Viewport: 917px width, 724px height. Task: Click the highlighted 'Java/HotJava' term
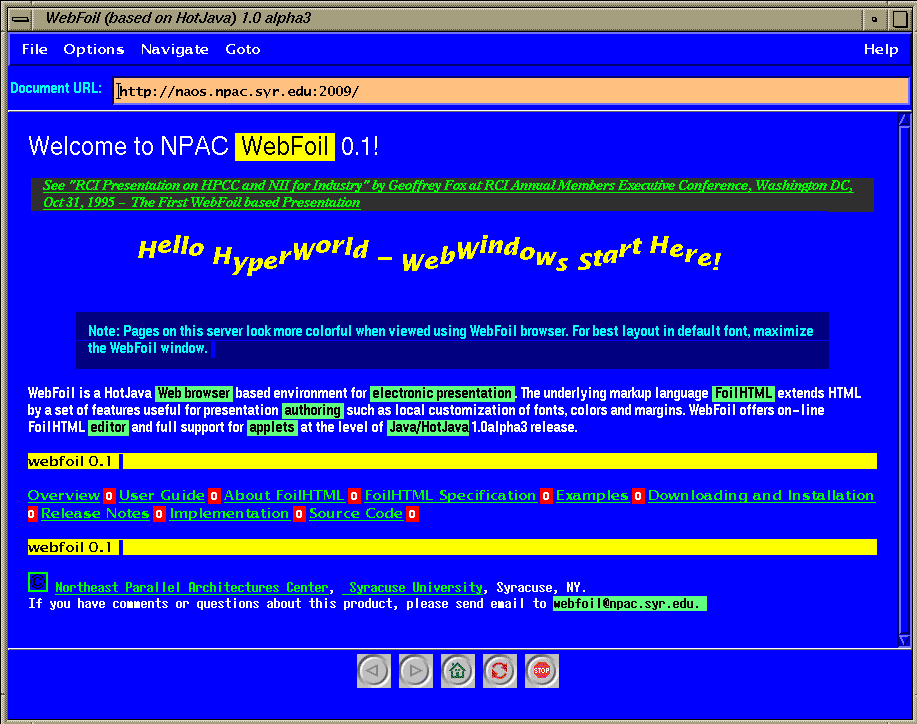tap(428, 427)
